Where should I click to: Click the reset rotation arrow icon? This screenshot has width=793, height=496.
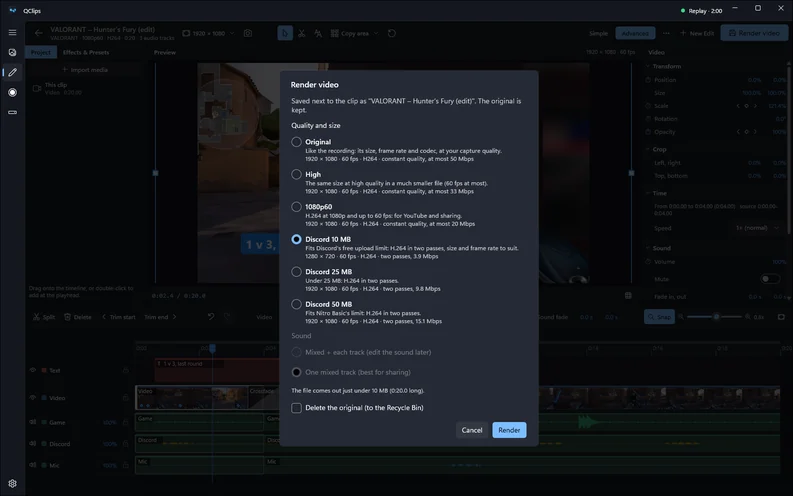[x=392, y=33]
